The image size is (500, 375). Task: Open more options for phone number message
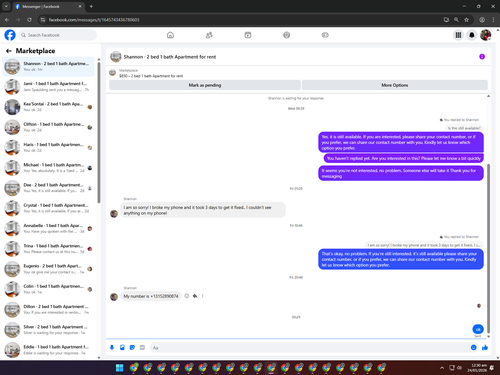[x=202, y=296]
